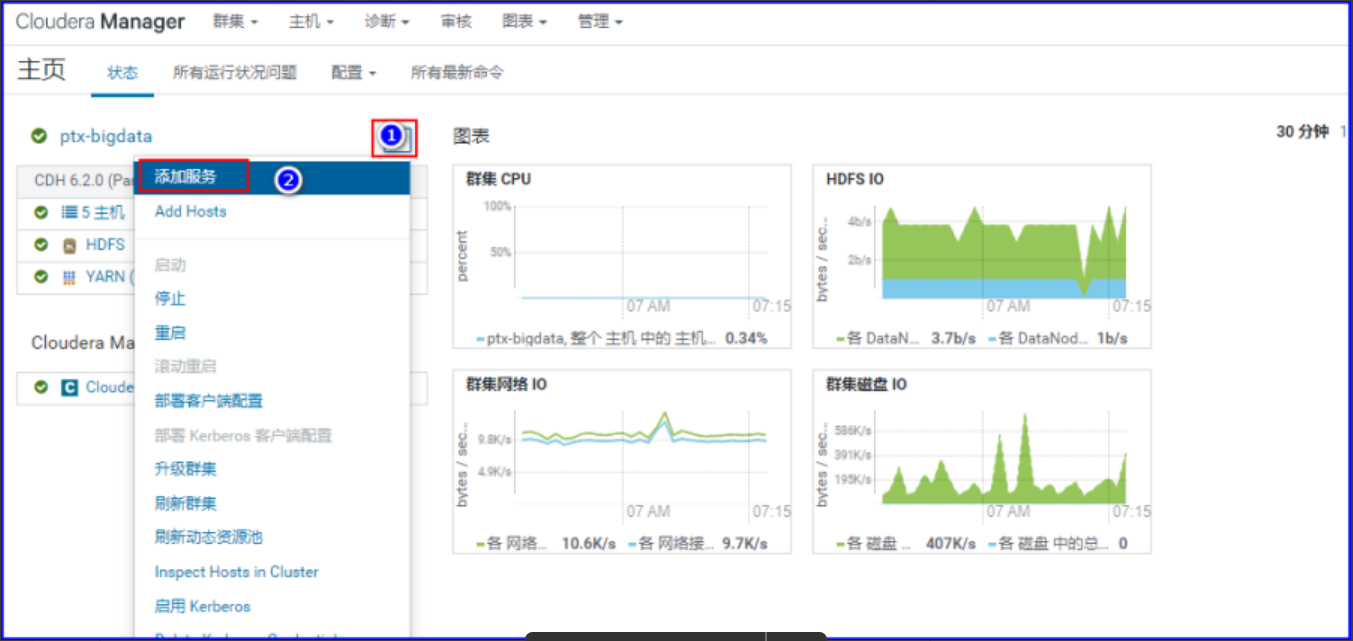Open the 审核 page from top navigation
Screen dimensions: 1353x641
tap(456, 21)
